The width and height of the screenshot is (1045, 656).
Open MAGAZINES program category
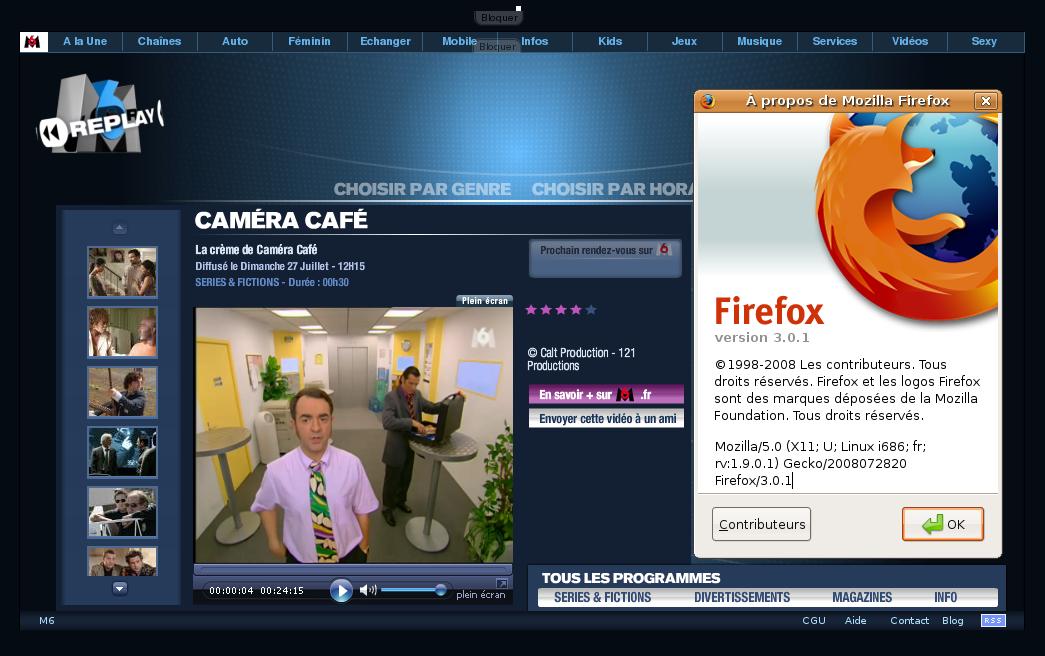862,597
